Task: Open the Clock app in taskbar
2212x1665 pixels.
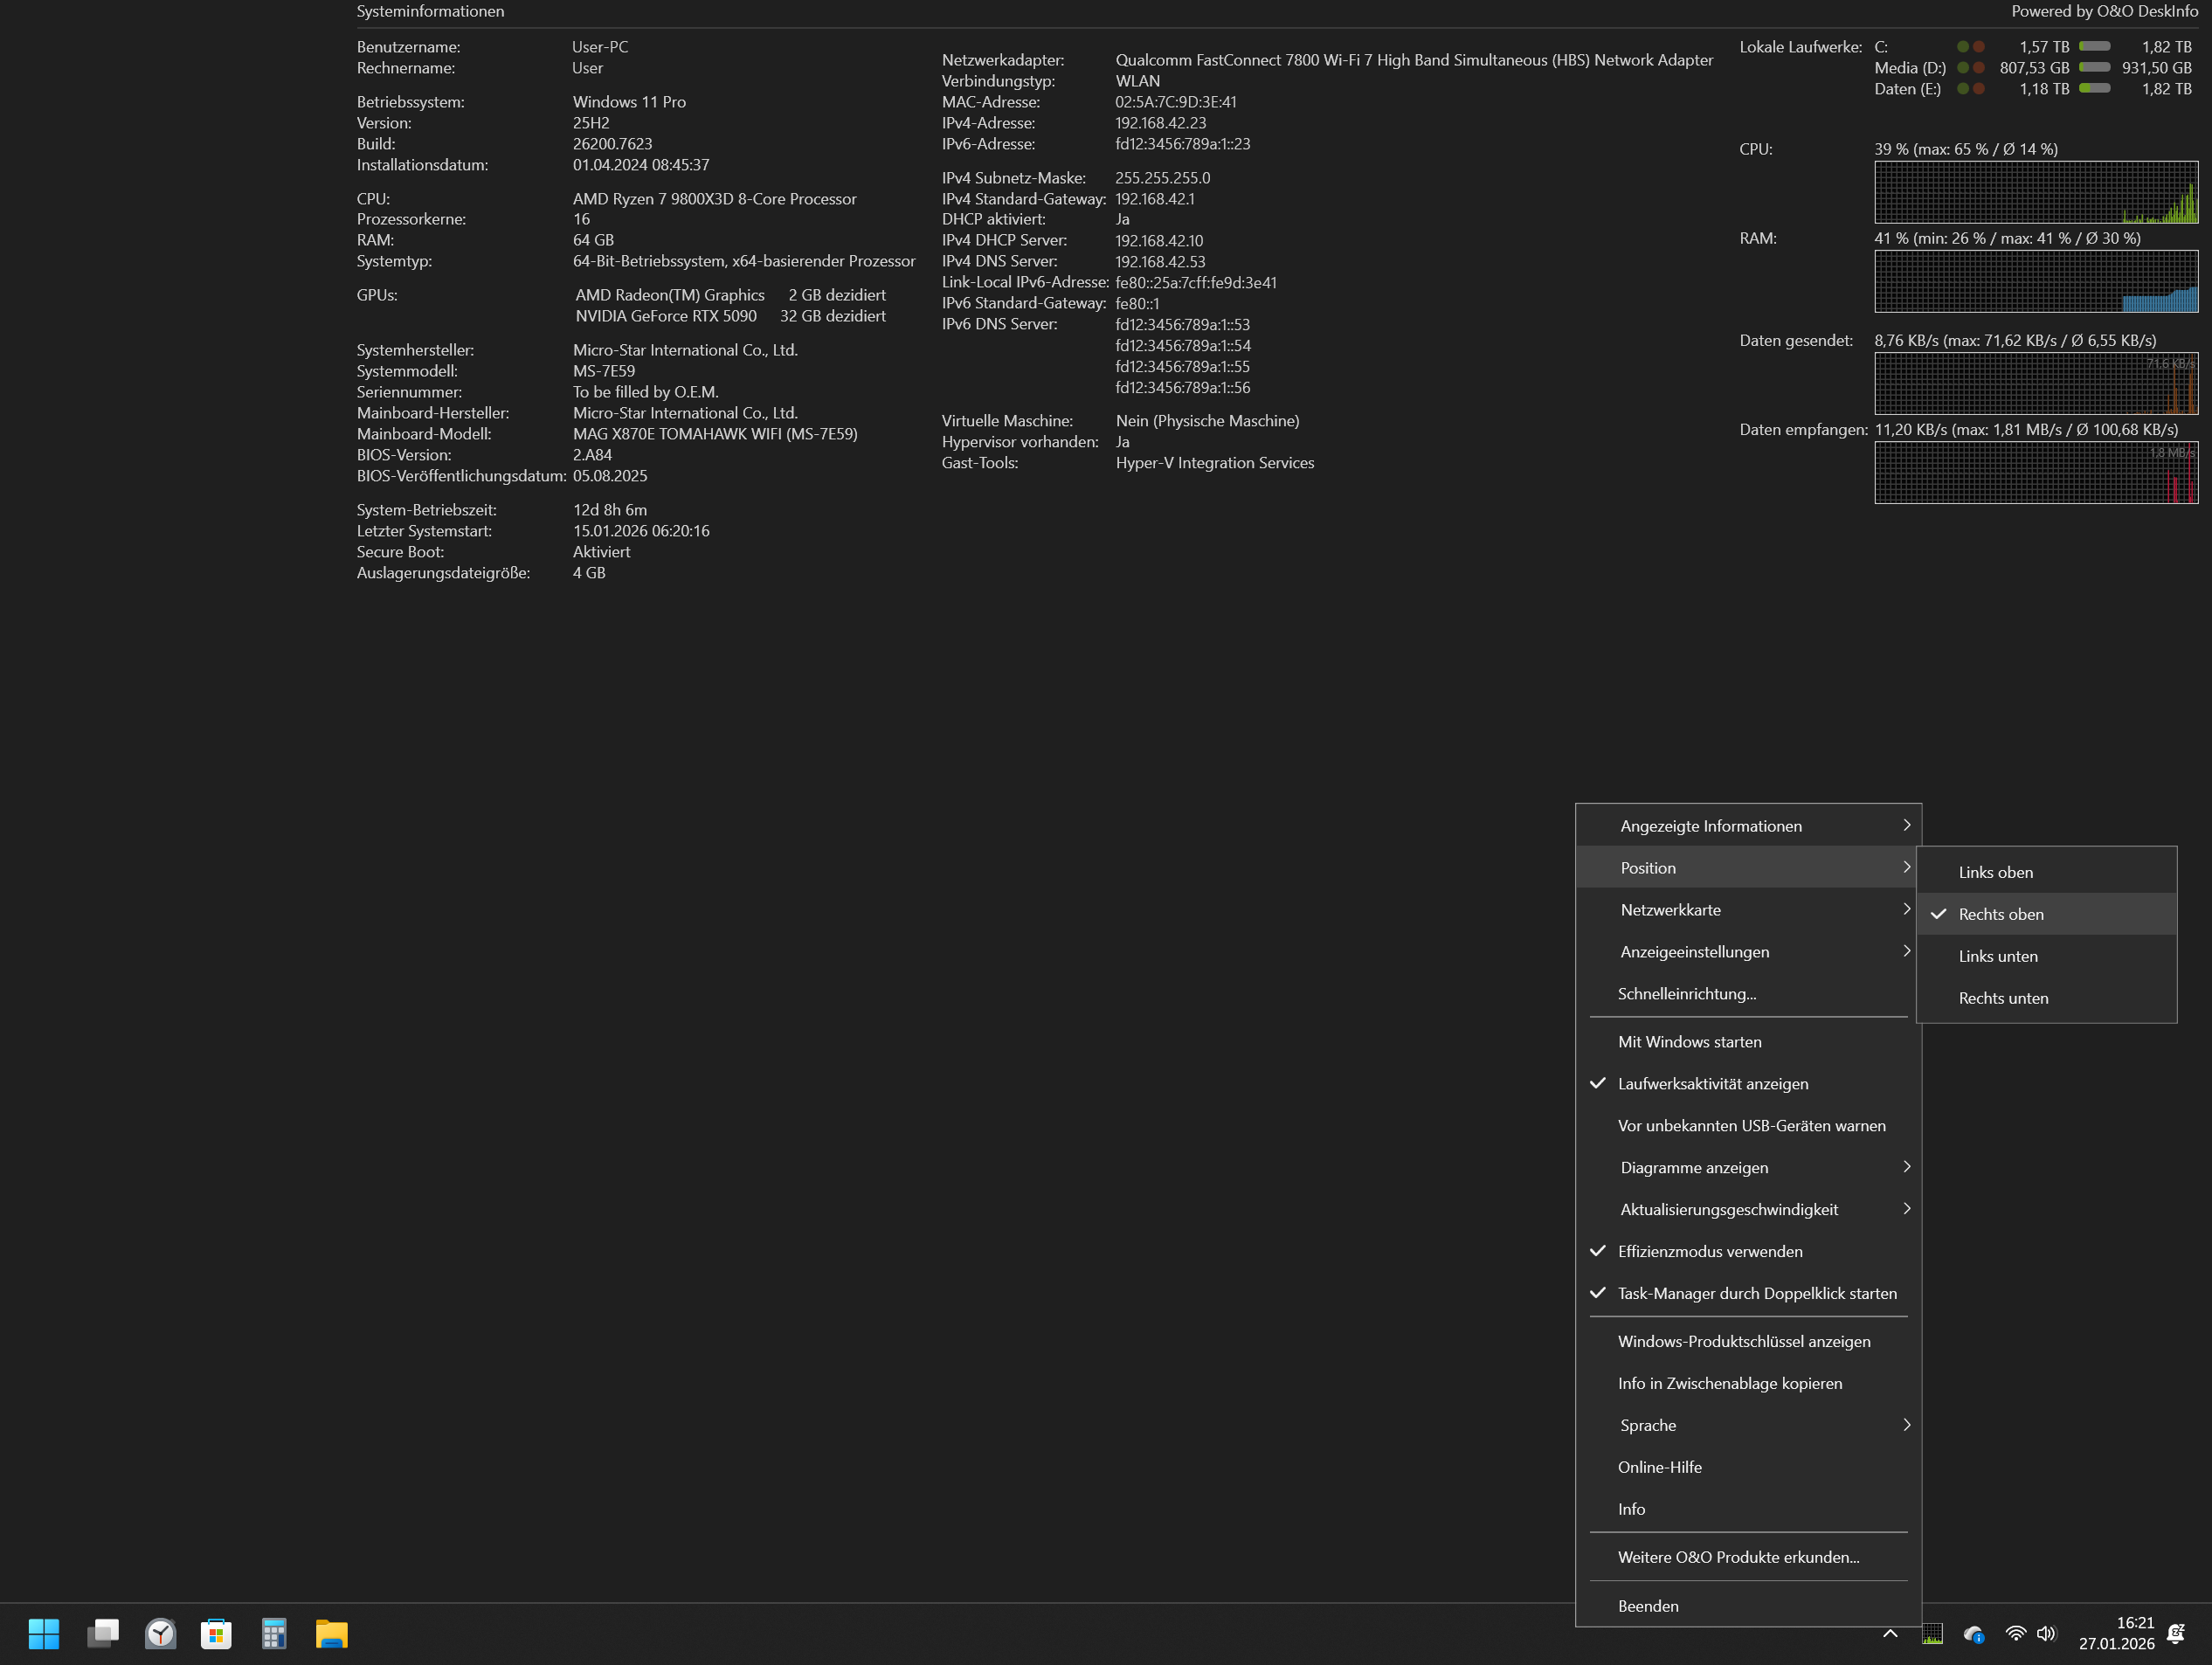Action: pyautogui.click(x=160, y=1634)
